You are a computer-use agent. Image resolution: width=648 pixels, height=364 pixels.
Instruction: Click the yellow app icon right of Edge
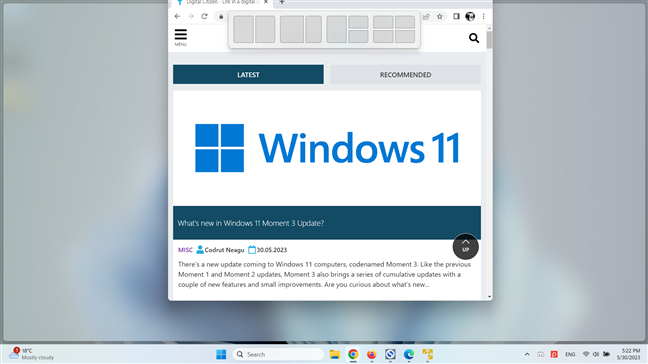tap(427, 354)
